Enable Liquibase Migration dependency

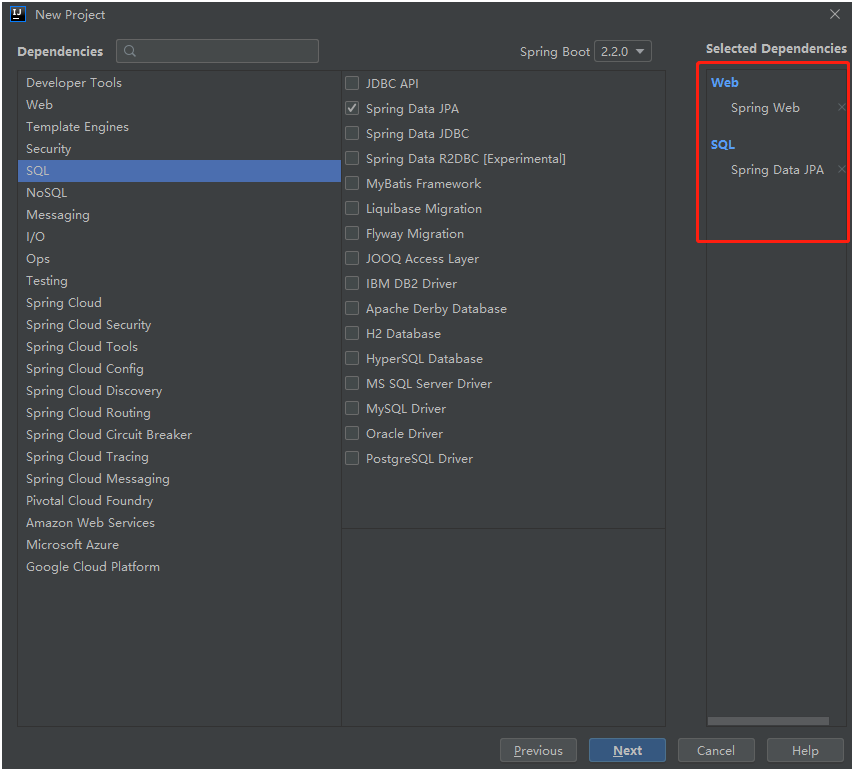(352, 208)
